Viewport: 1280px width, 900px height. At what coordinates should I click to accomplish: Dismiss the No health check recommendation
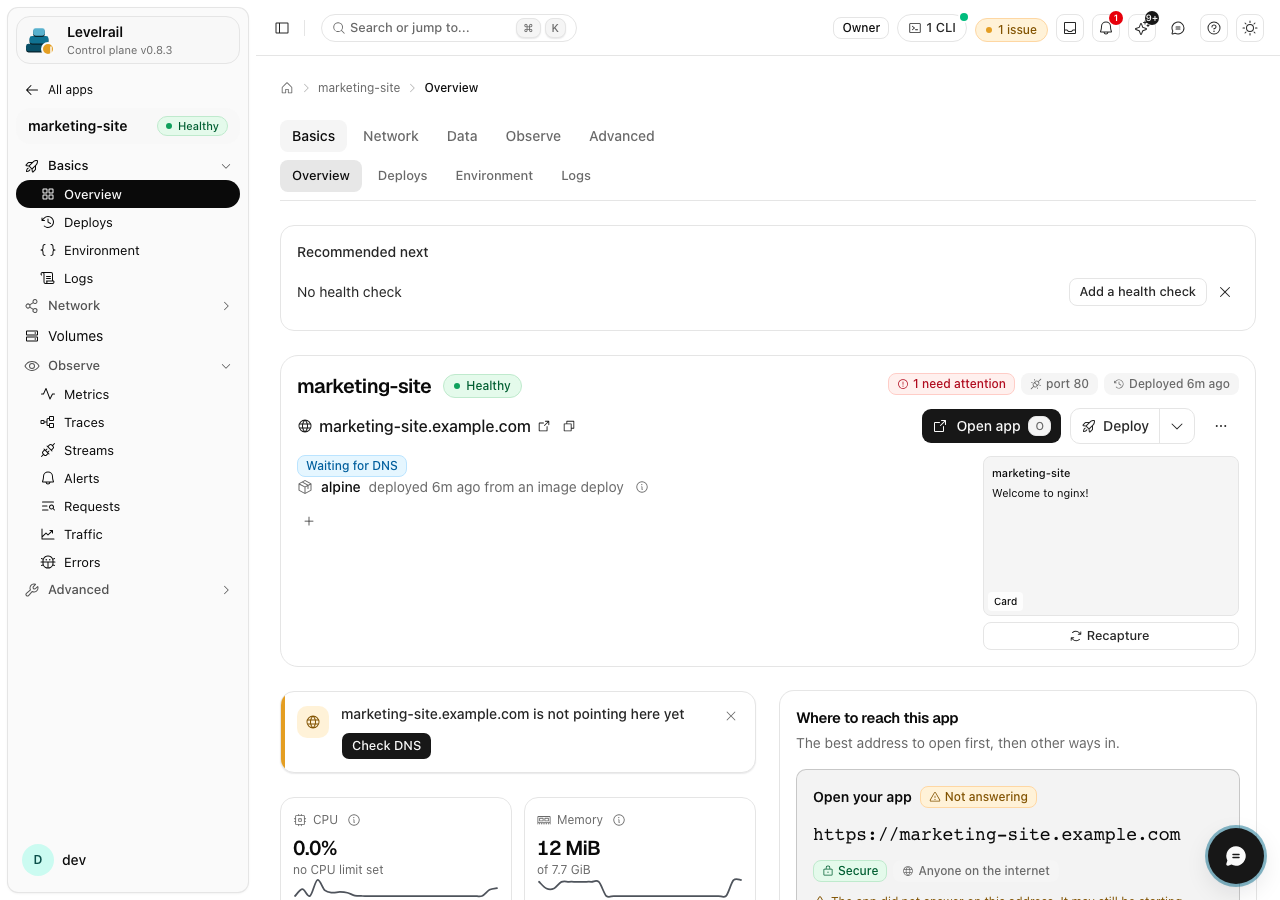point(1225,292)
